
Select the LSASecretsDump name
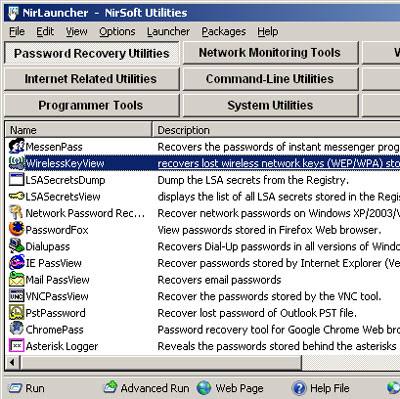[65, 180]
